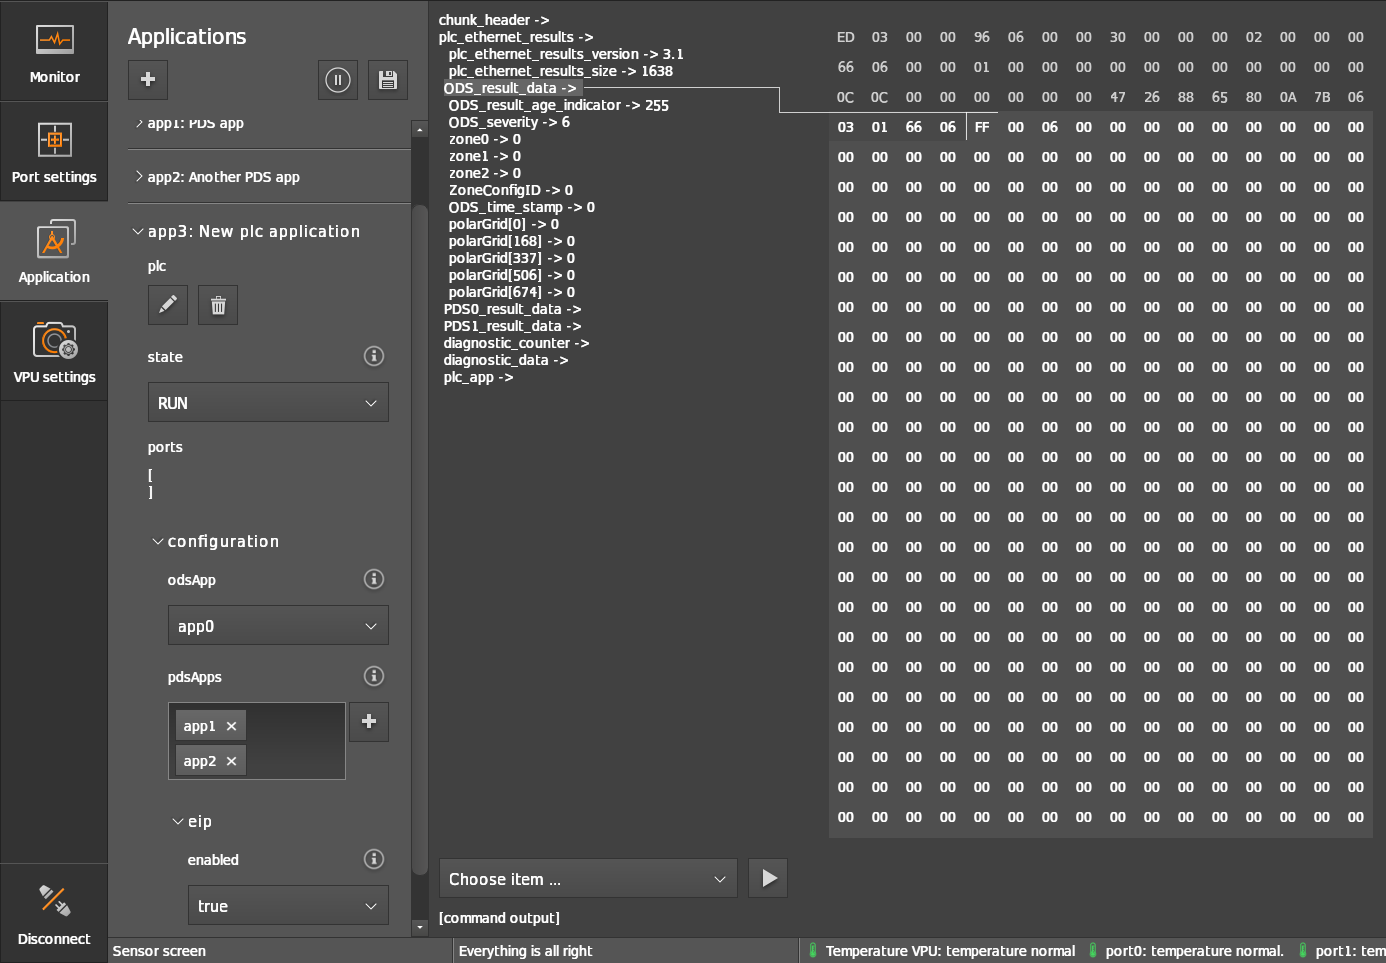Show info for the odsApp setting
The image size is (1386, 963).
[x=374, y=579]
